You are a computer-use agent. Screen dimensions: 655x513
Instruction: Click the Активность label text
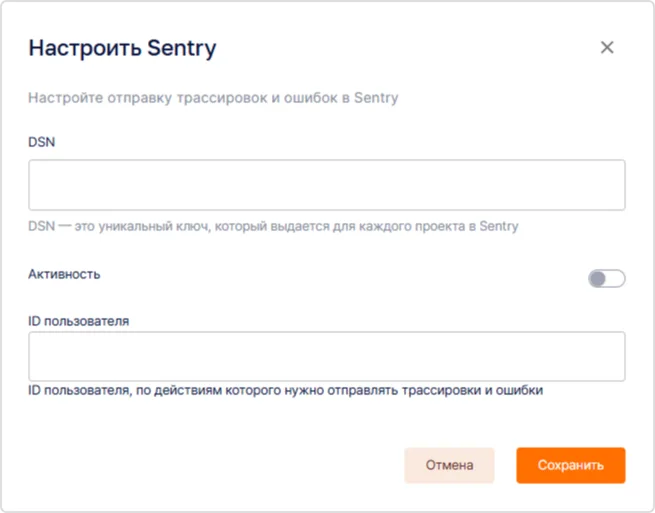coord(64,273)
